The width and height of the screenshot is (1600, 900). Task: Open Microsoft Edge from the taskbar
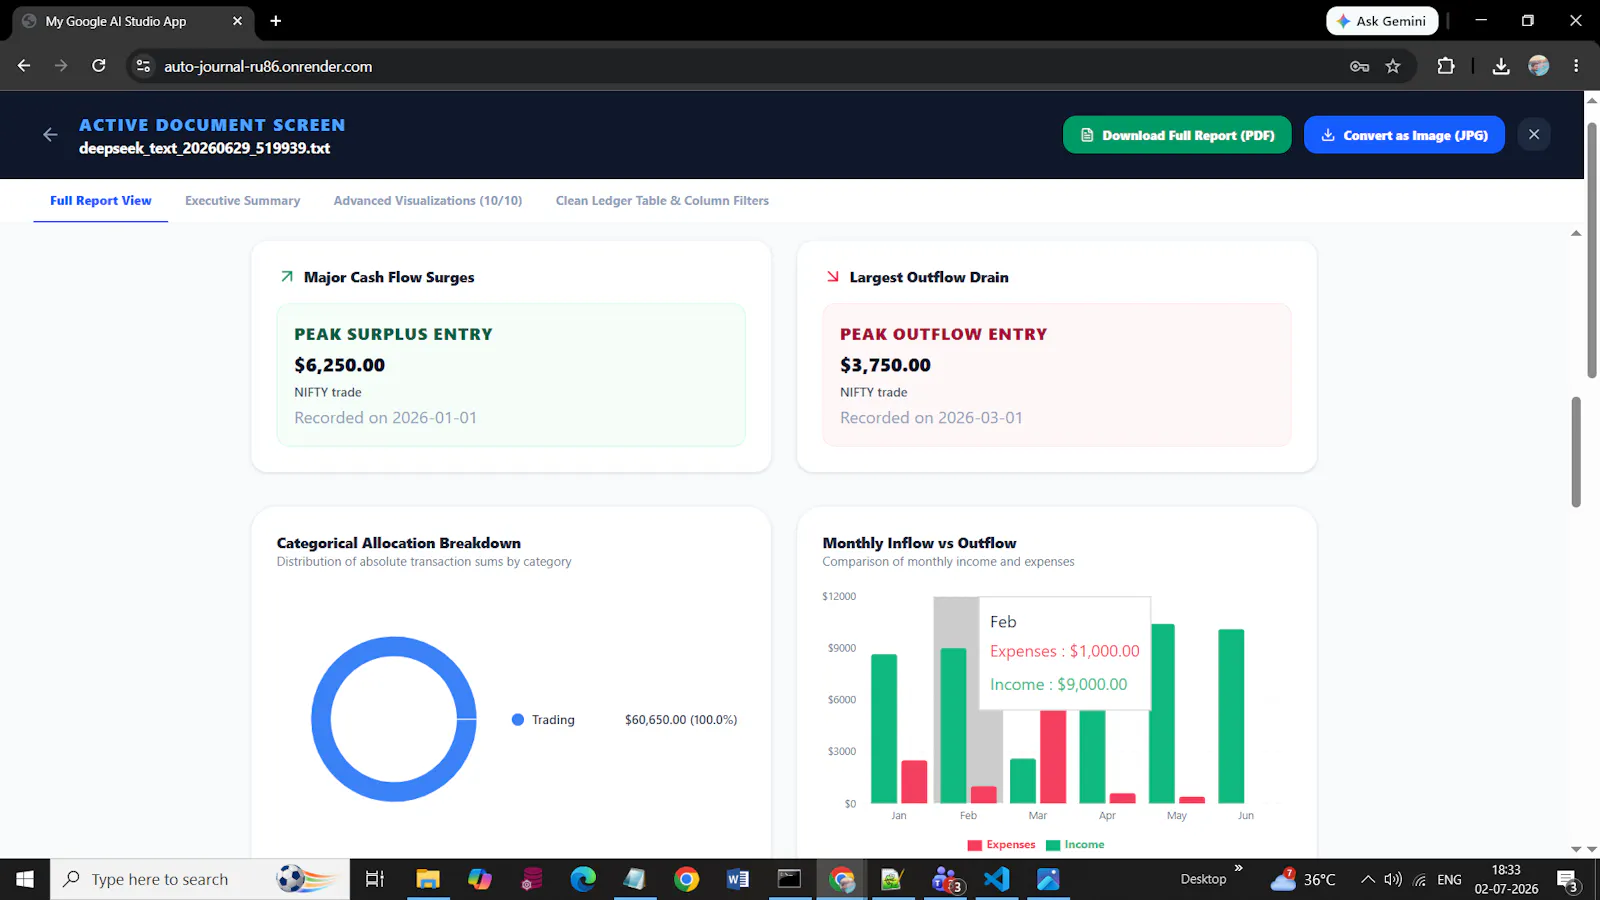tap(583, 879)
